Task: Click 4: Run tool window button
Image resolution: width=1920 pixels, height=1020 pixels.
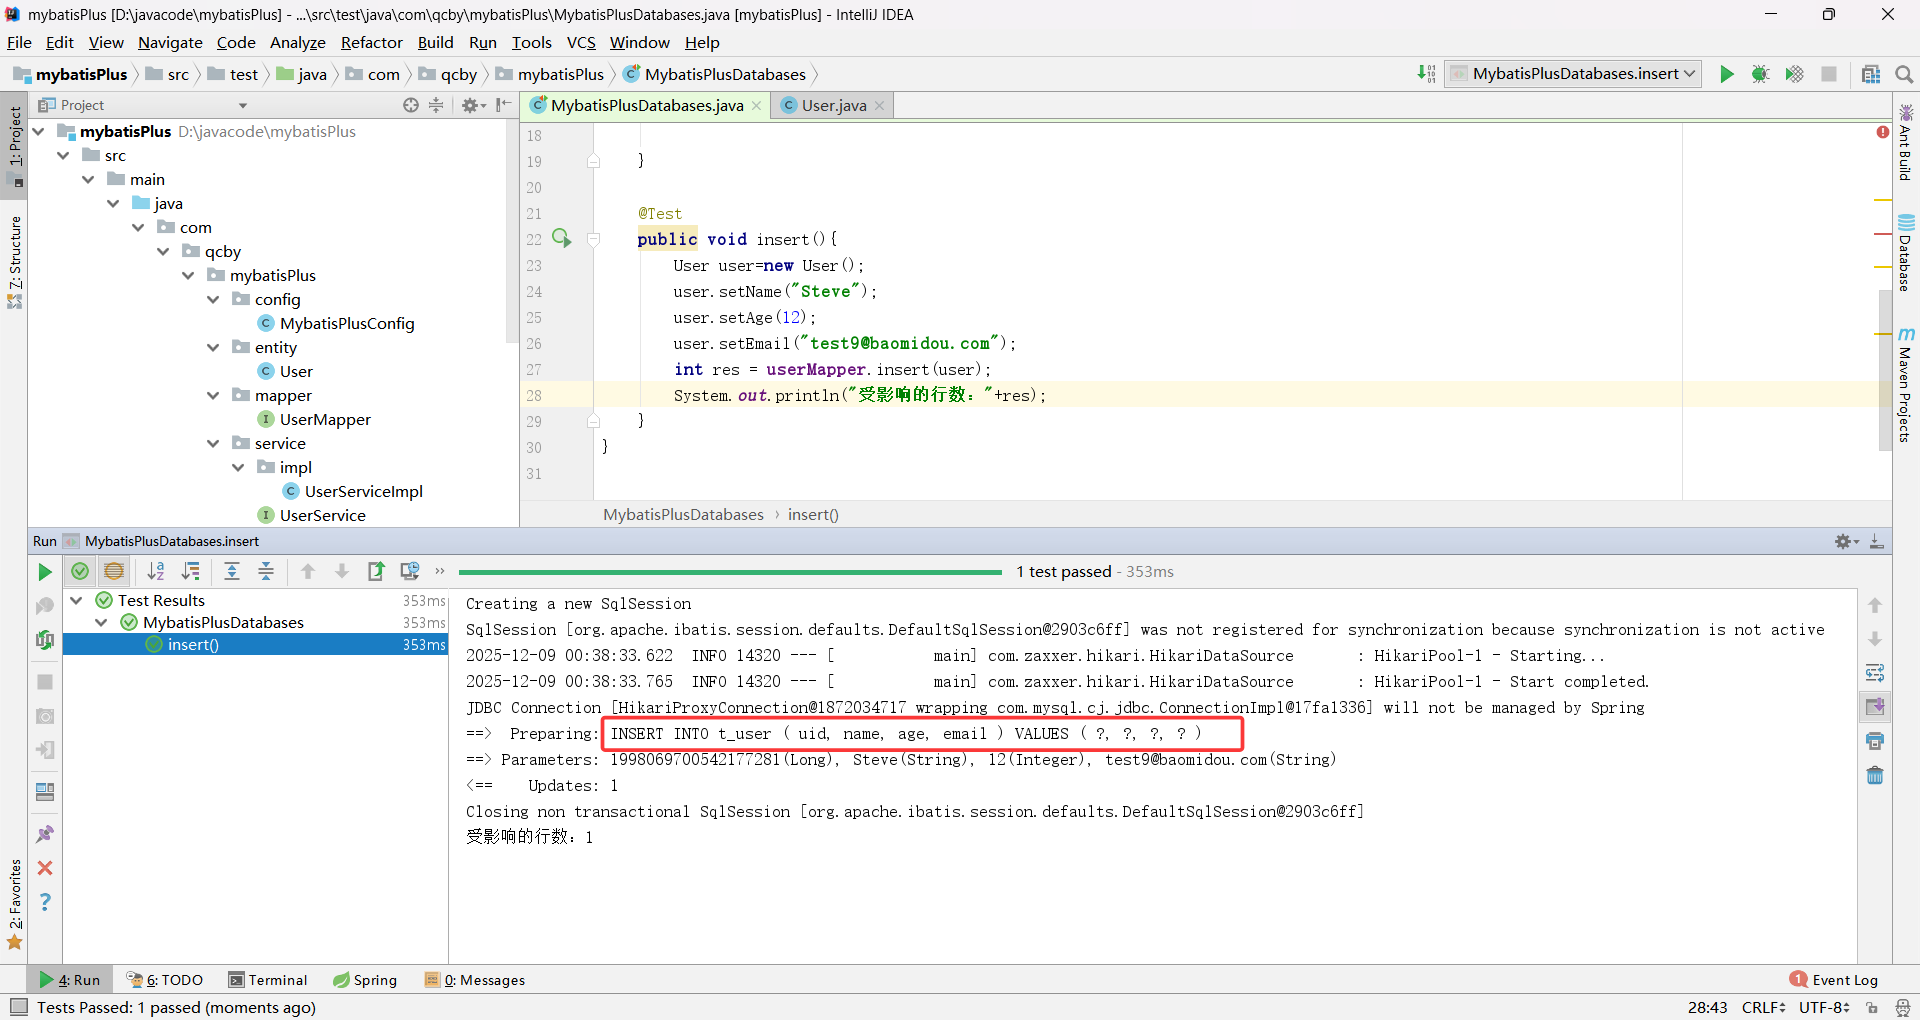Action: pyautogui.click(x=70, y=980)
